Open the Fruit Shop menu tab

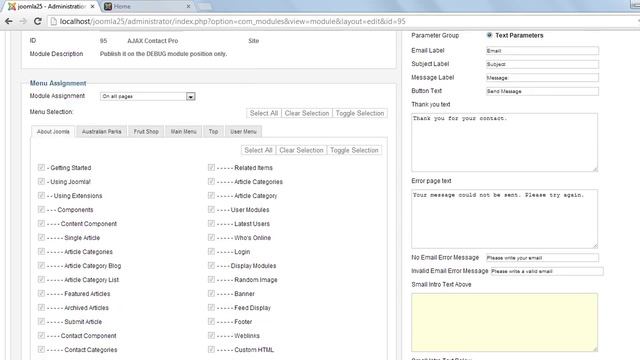[146, 131]
